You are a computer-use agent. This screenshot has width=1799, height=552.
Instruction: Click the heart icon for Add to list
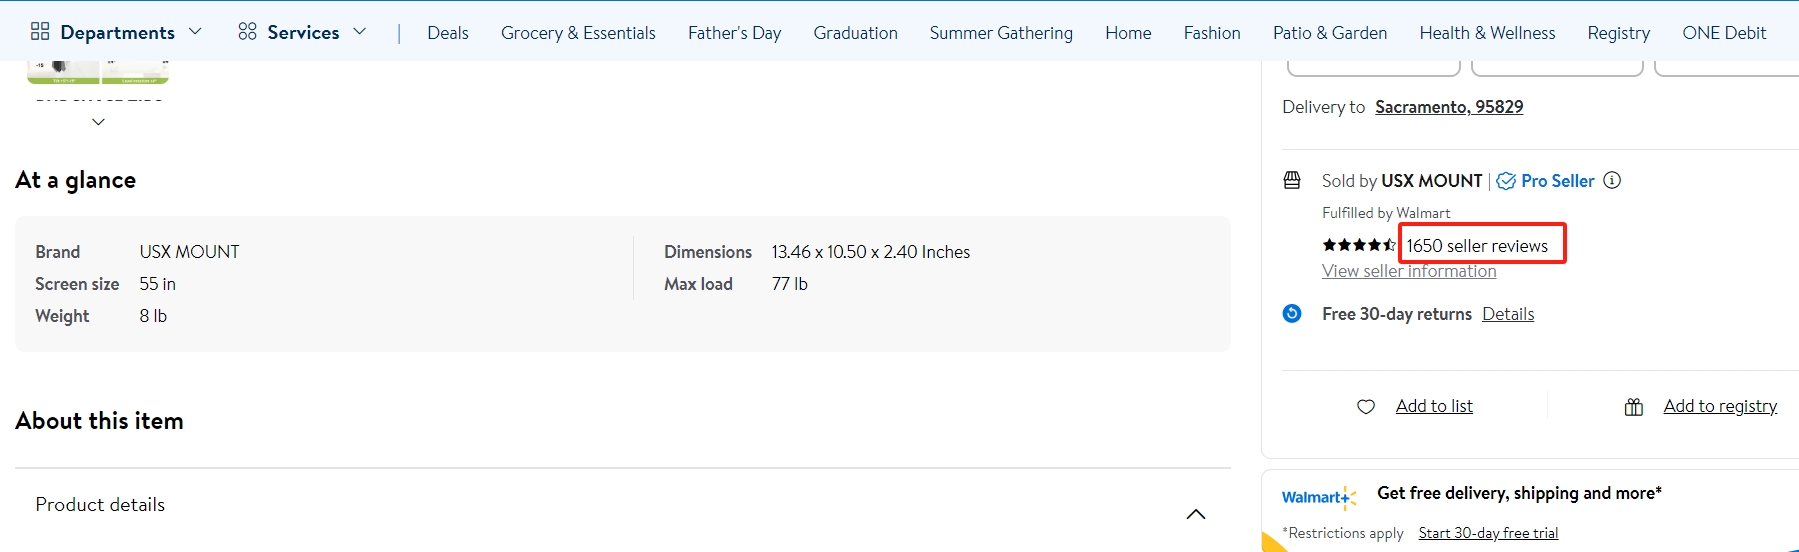tap(1366, 406)
